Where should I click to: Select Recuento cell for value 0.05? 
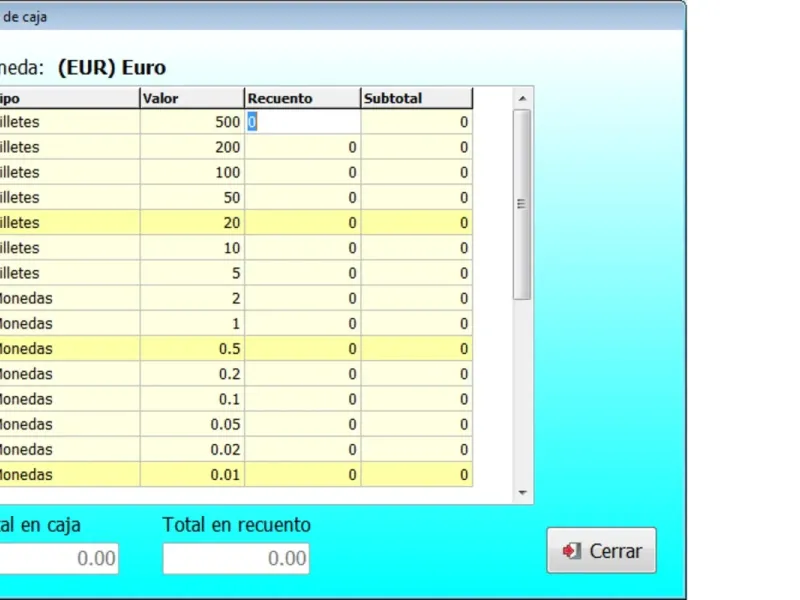tap(303, 424)
